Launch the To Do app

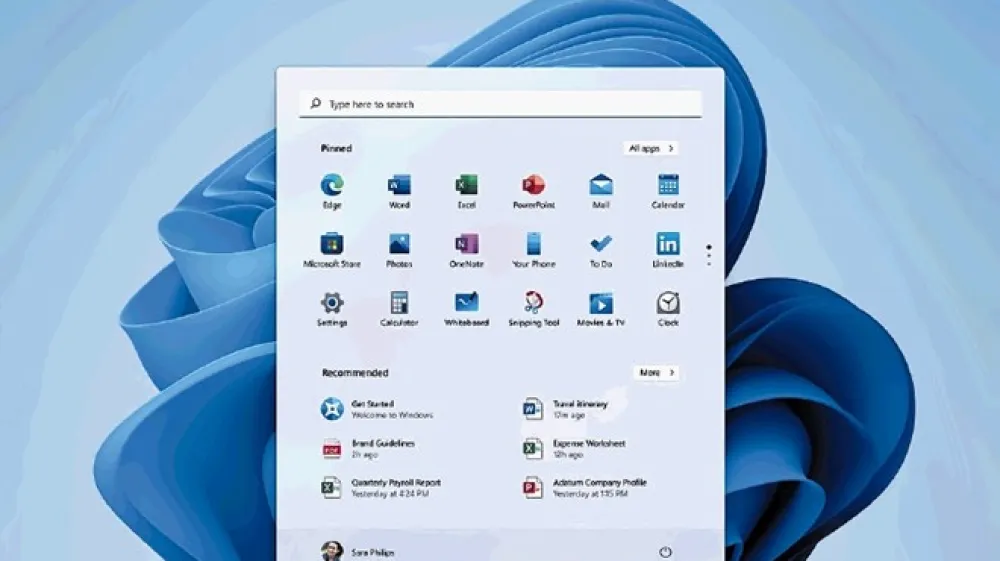pos(601,249)
